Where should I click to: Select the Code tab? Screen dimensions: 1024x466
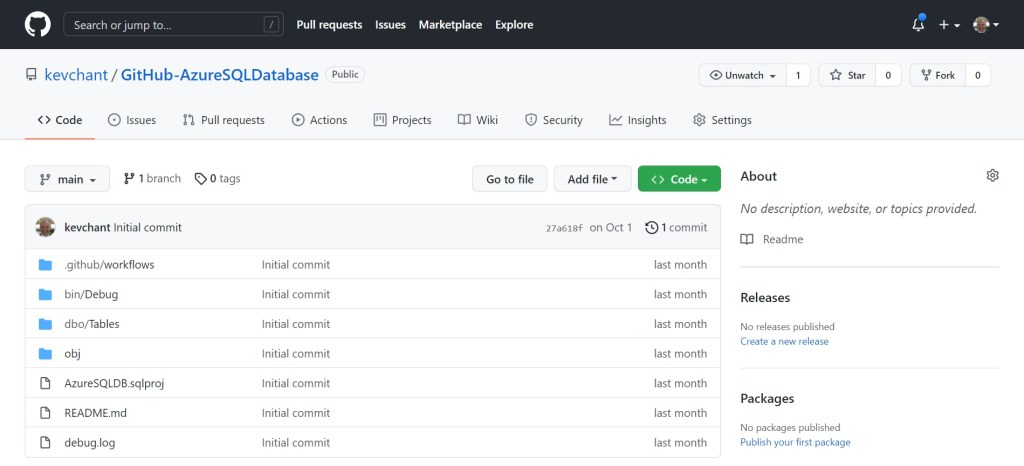(x=59, y=120)
